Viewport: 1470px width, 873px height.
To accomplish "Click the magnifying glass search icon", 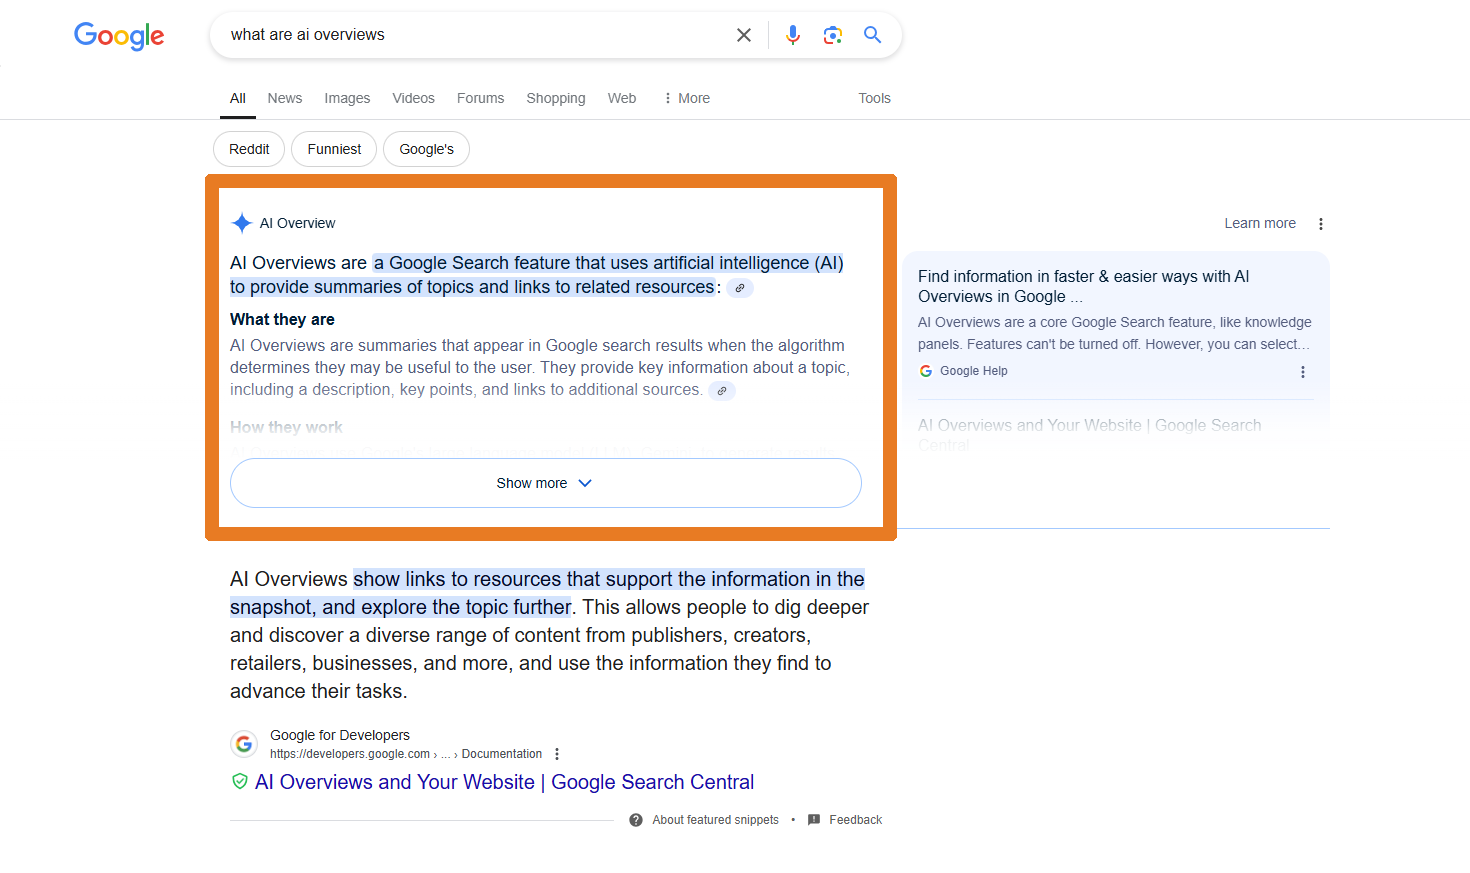I will click(872, 35).
